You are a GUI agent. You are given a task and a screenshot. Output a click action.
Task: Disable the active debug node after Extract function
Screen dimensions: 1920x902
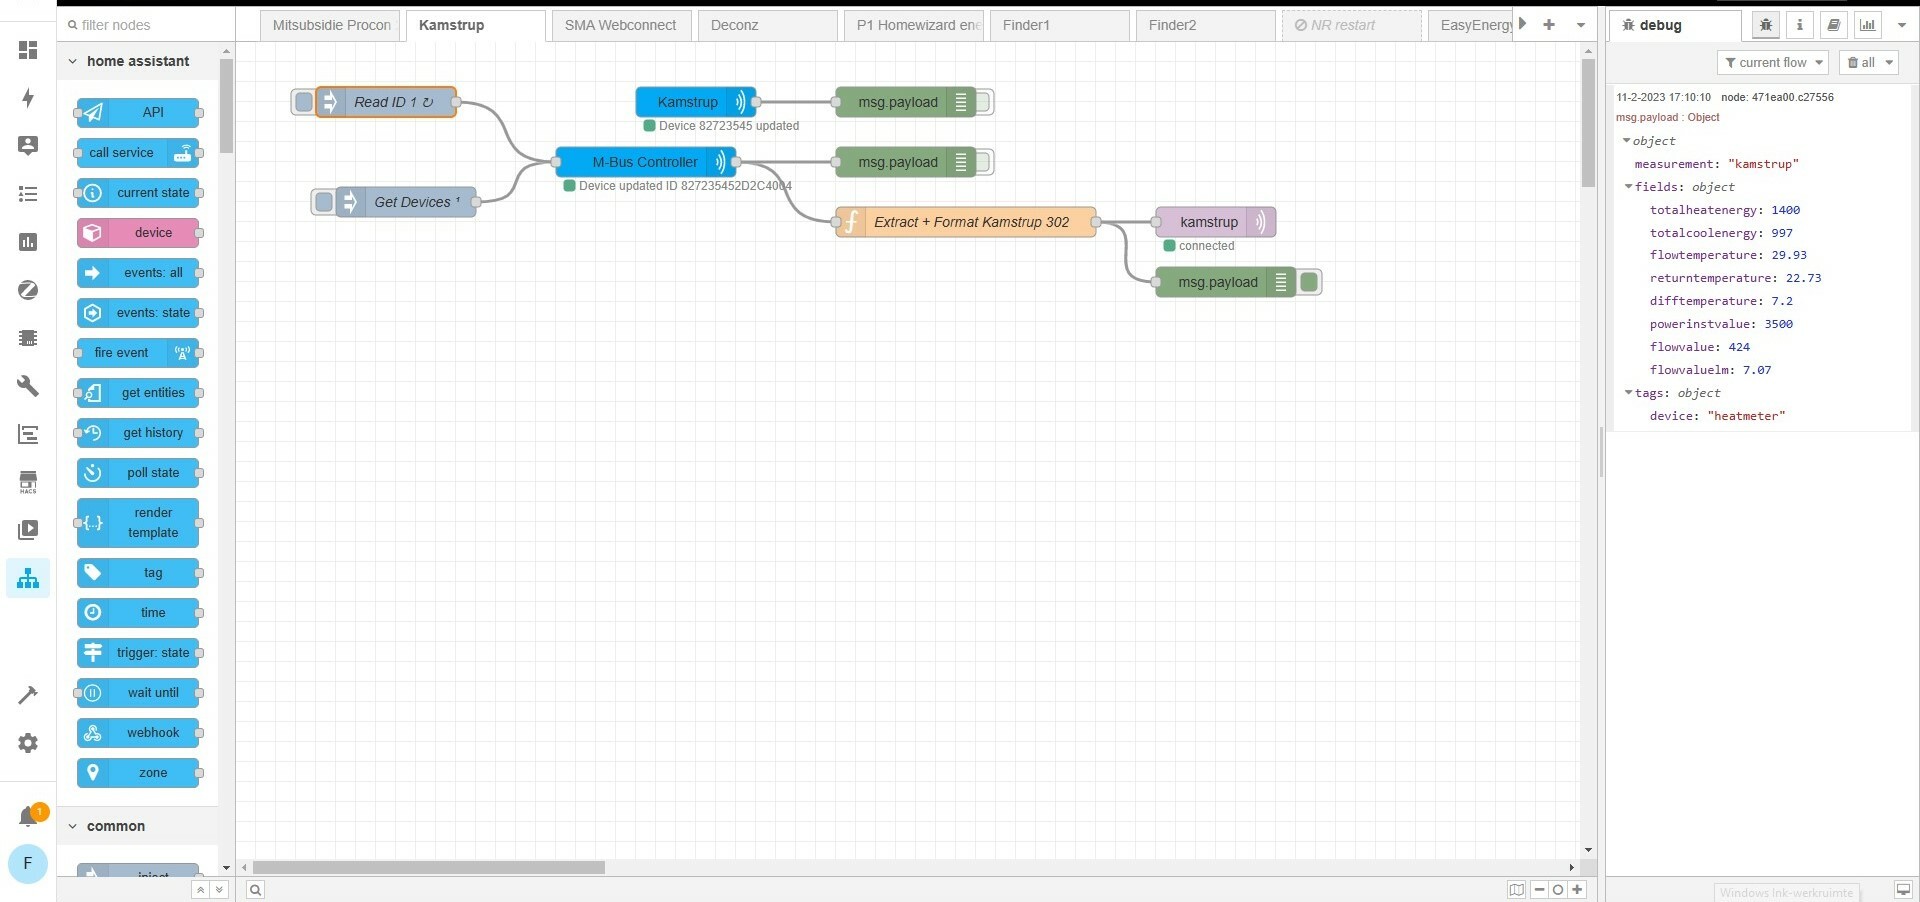[x=1309, y=282]
